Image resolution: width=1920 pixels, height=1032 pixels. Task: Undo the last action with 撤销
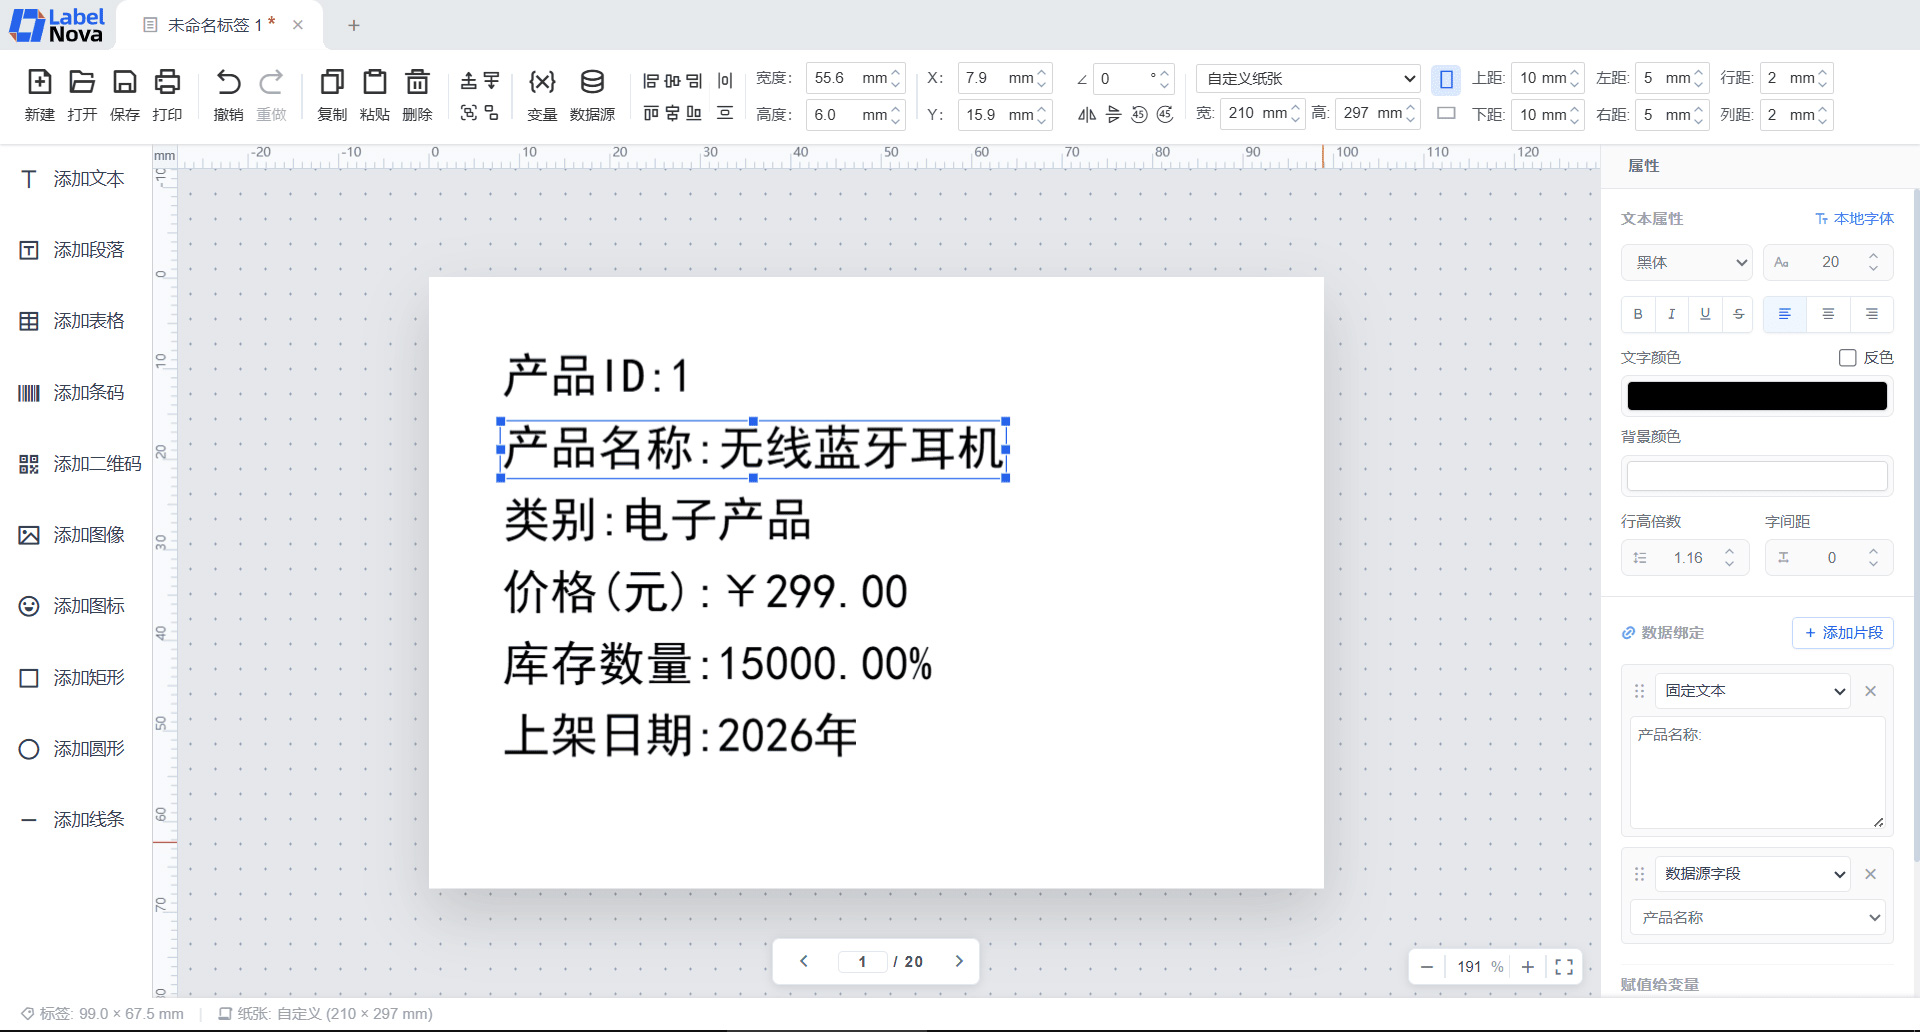(x=228, y=95)
